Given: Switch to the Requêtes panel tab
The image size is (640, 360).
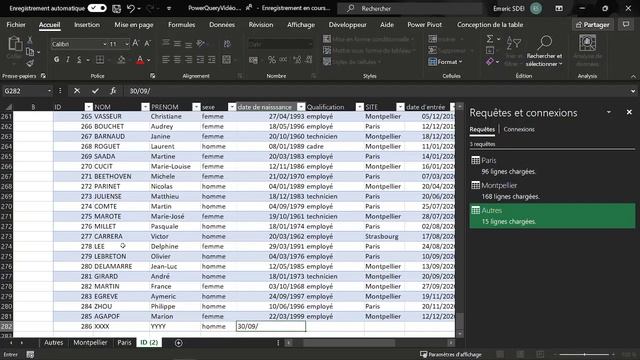Looking at the screenshot, I should pyautogui.click(x=482, y=129).
